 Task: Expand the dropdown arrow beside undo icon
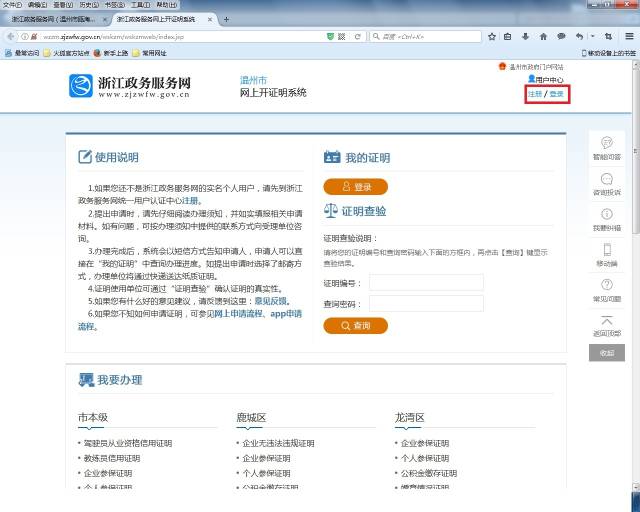click(592, 36)
